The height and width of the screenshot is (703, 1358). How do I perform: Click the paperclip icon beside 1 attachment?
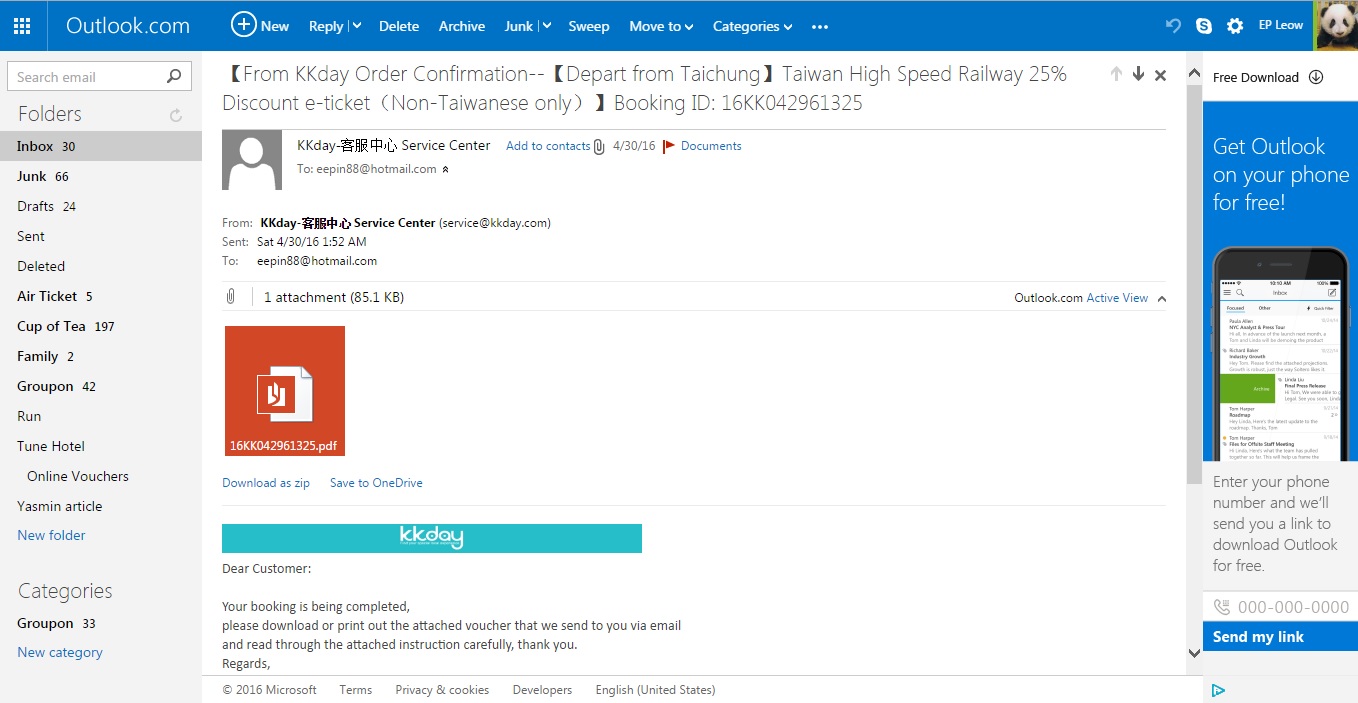click(x=231, y=297)
